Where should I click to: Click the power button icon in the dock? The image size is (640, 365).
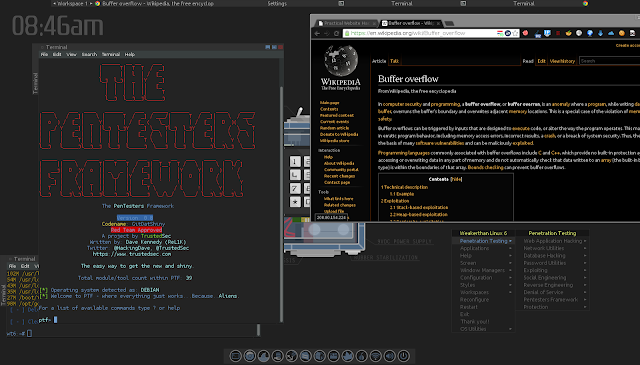404,356
